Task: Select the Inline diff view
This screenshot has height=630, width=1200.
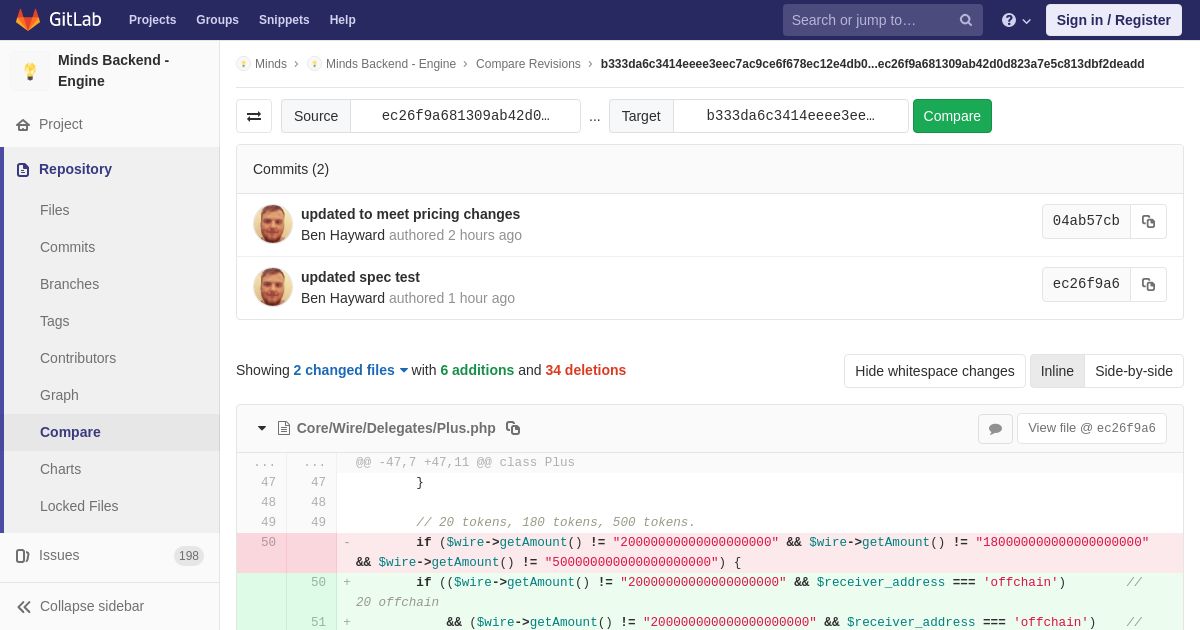Action: [x=1057, y=371]
